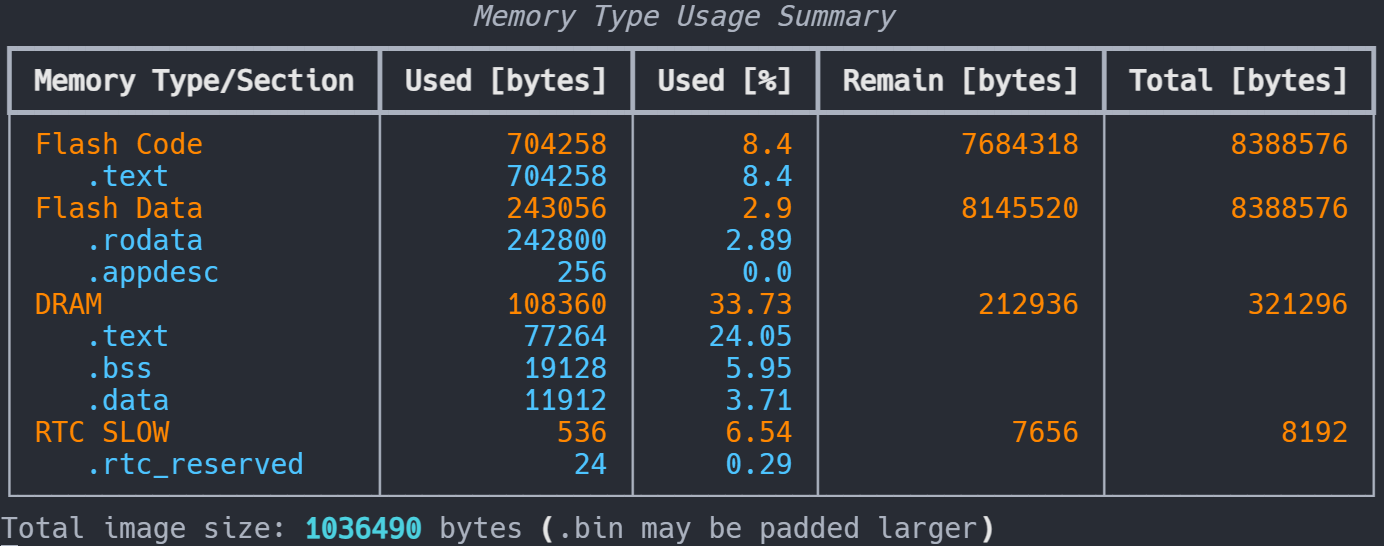
Task: Select the "RTC SLOW" row label
Action: [102, 432]
